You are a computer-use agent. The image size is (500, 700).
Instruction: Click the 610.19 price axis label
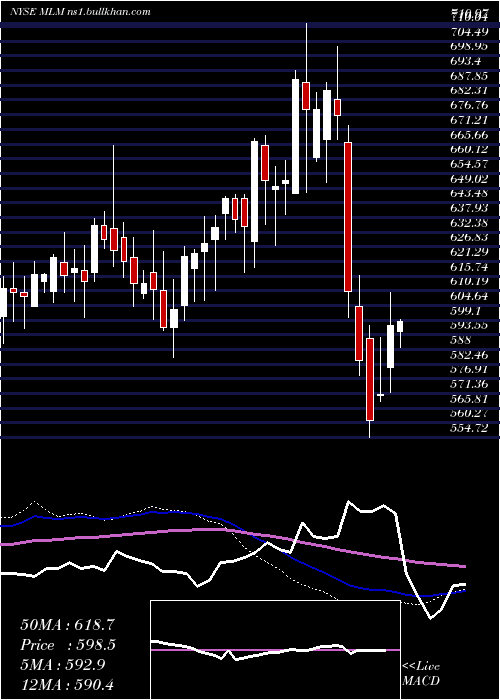(470, 282)
